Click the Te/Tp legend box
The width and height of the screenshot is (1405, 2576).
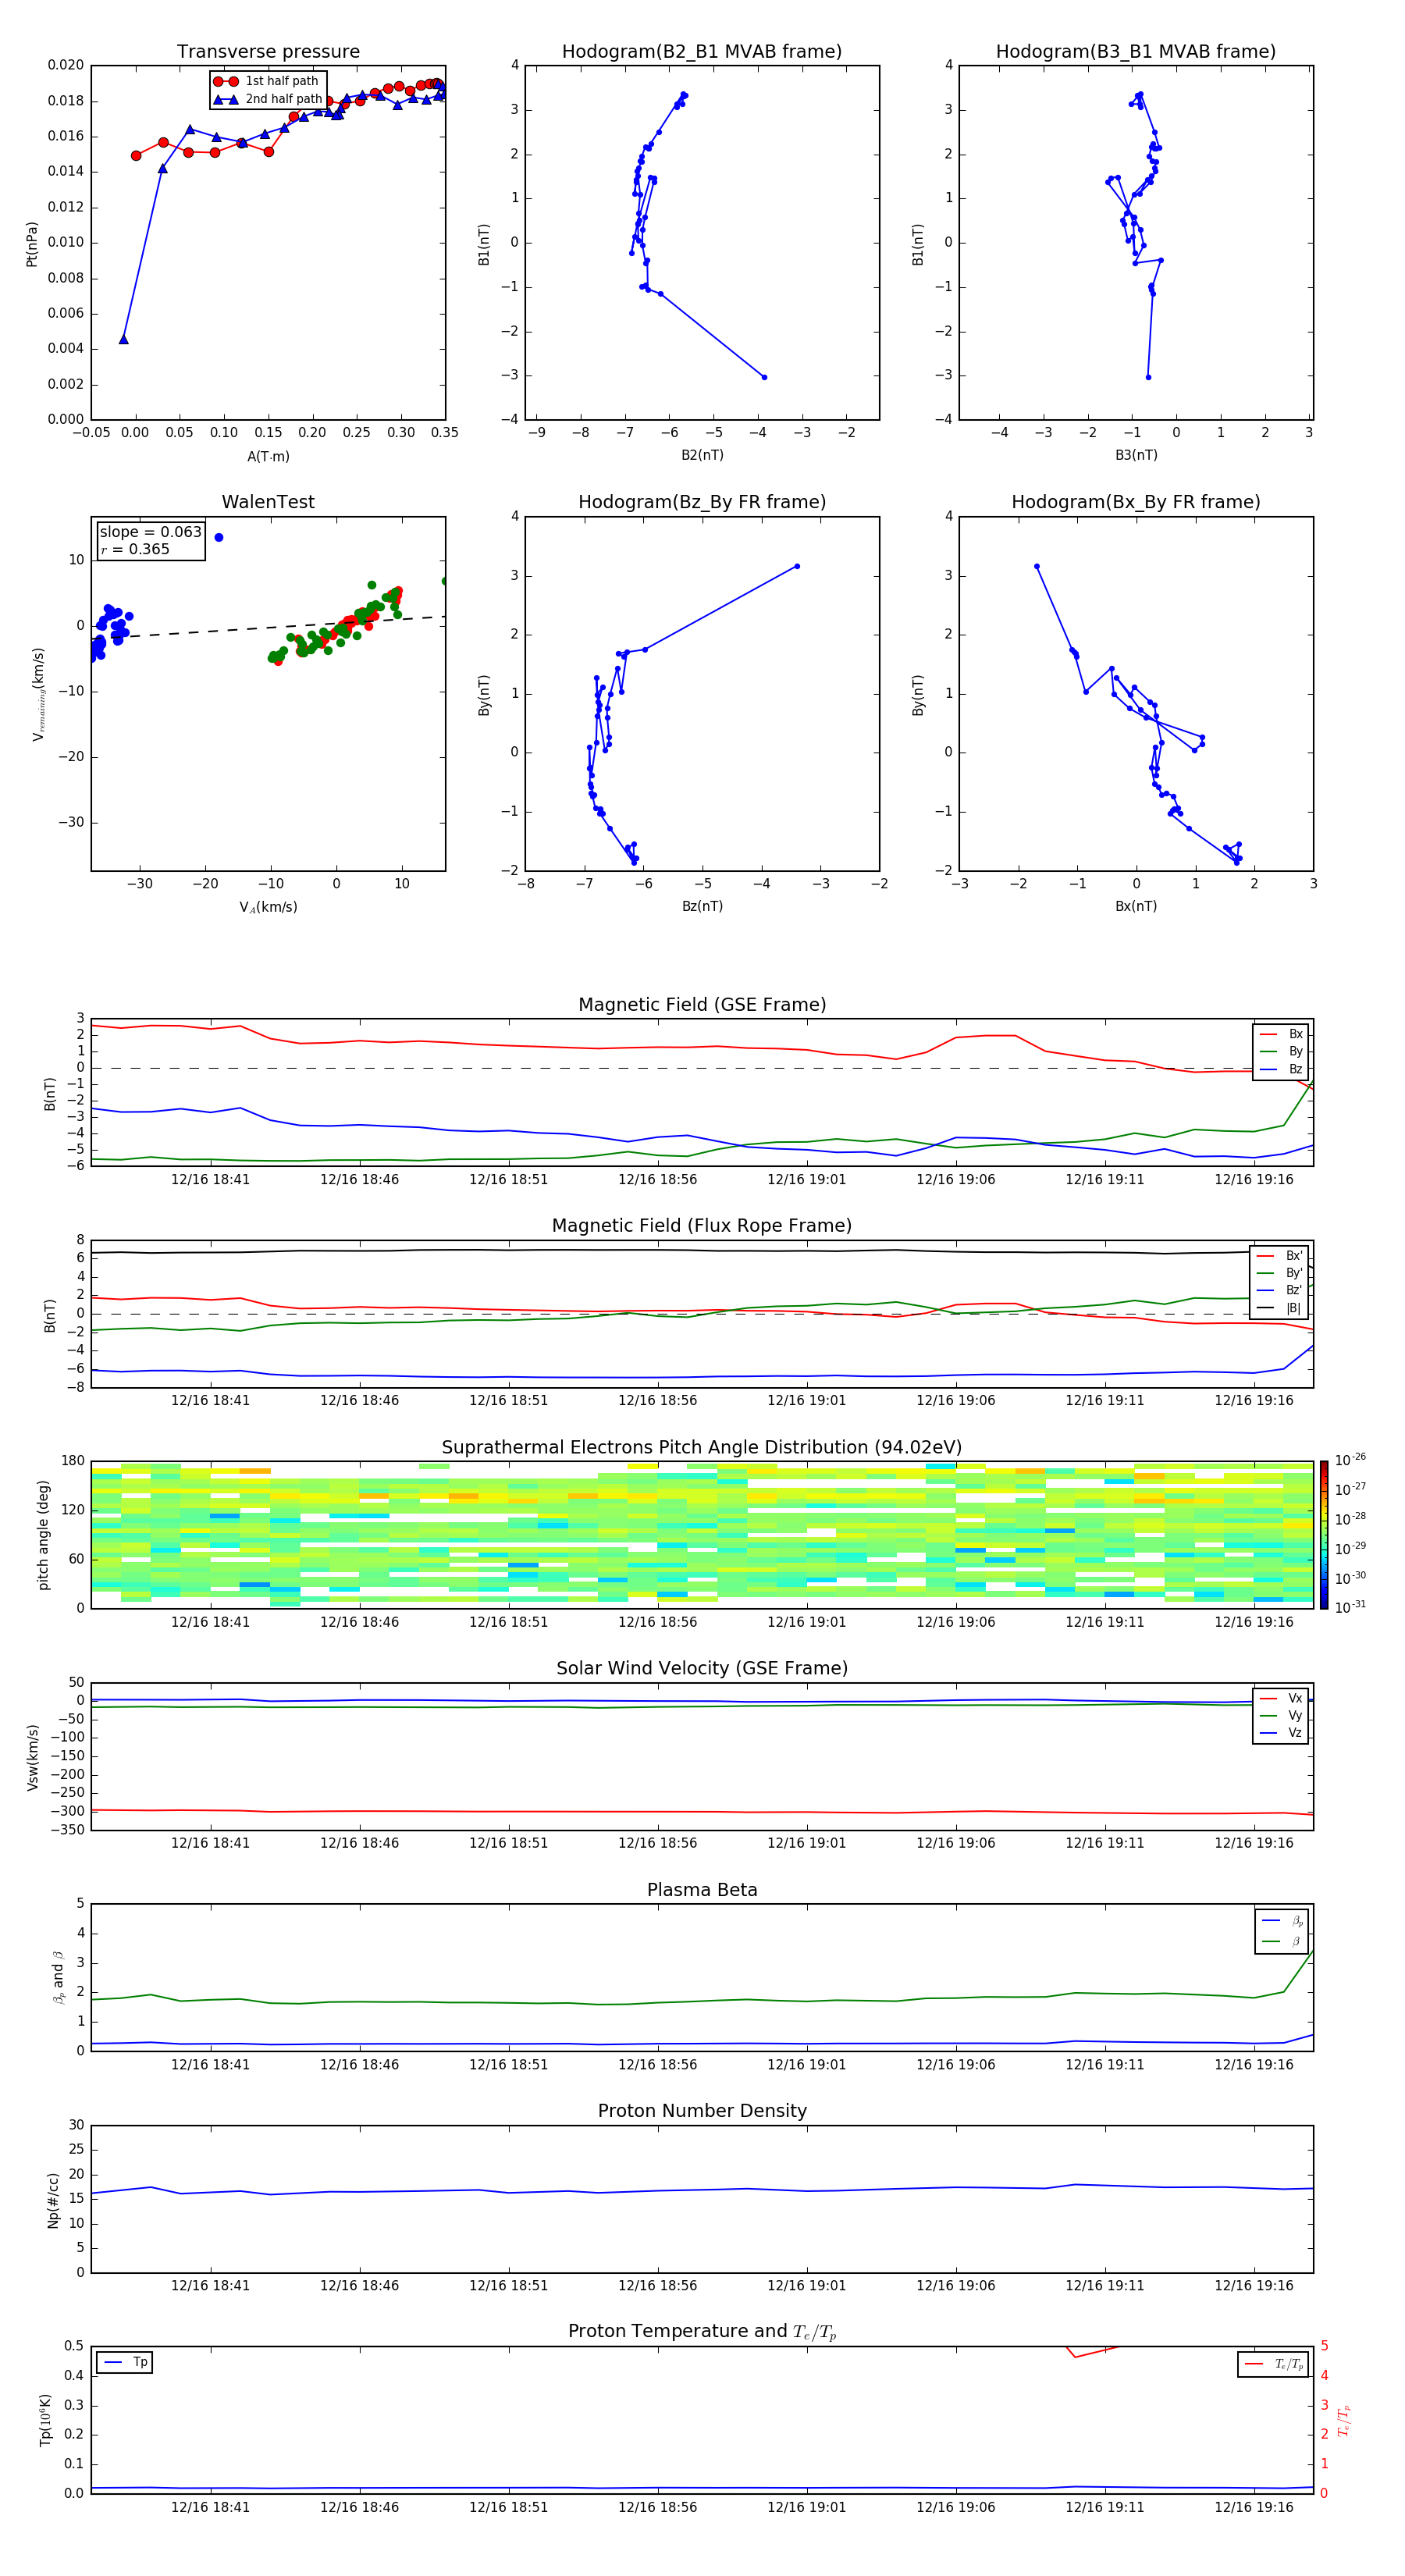point(1273,2365)
